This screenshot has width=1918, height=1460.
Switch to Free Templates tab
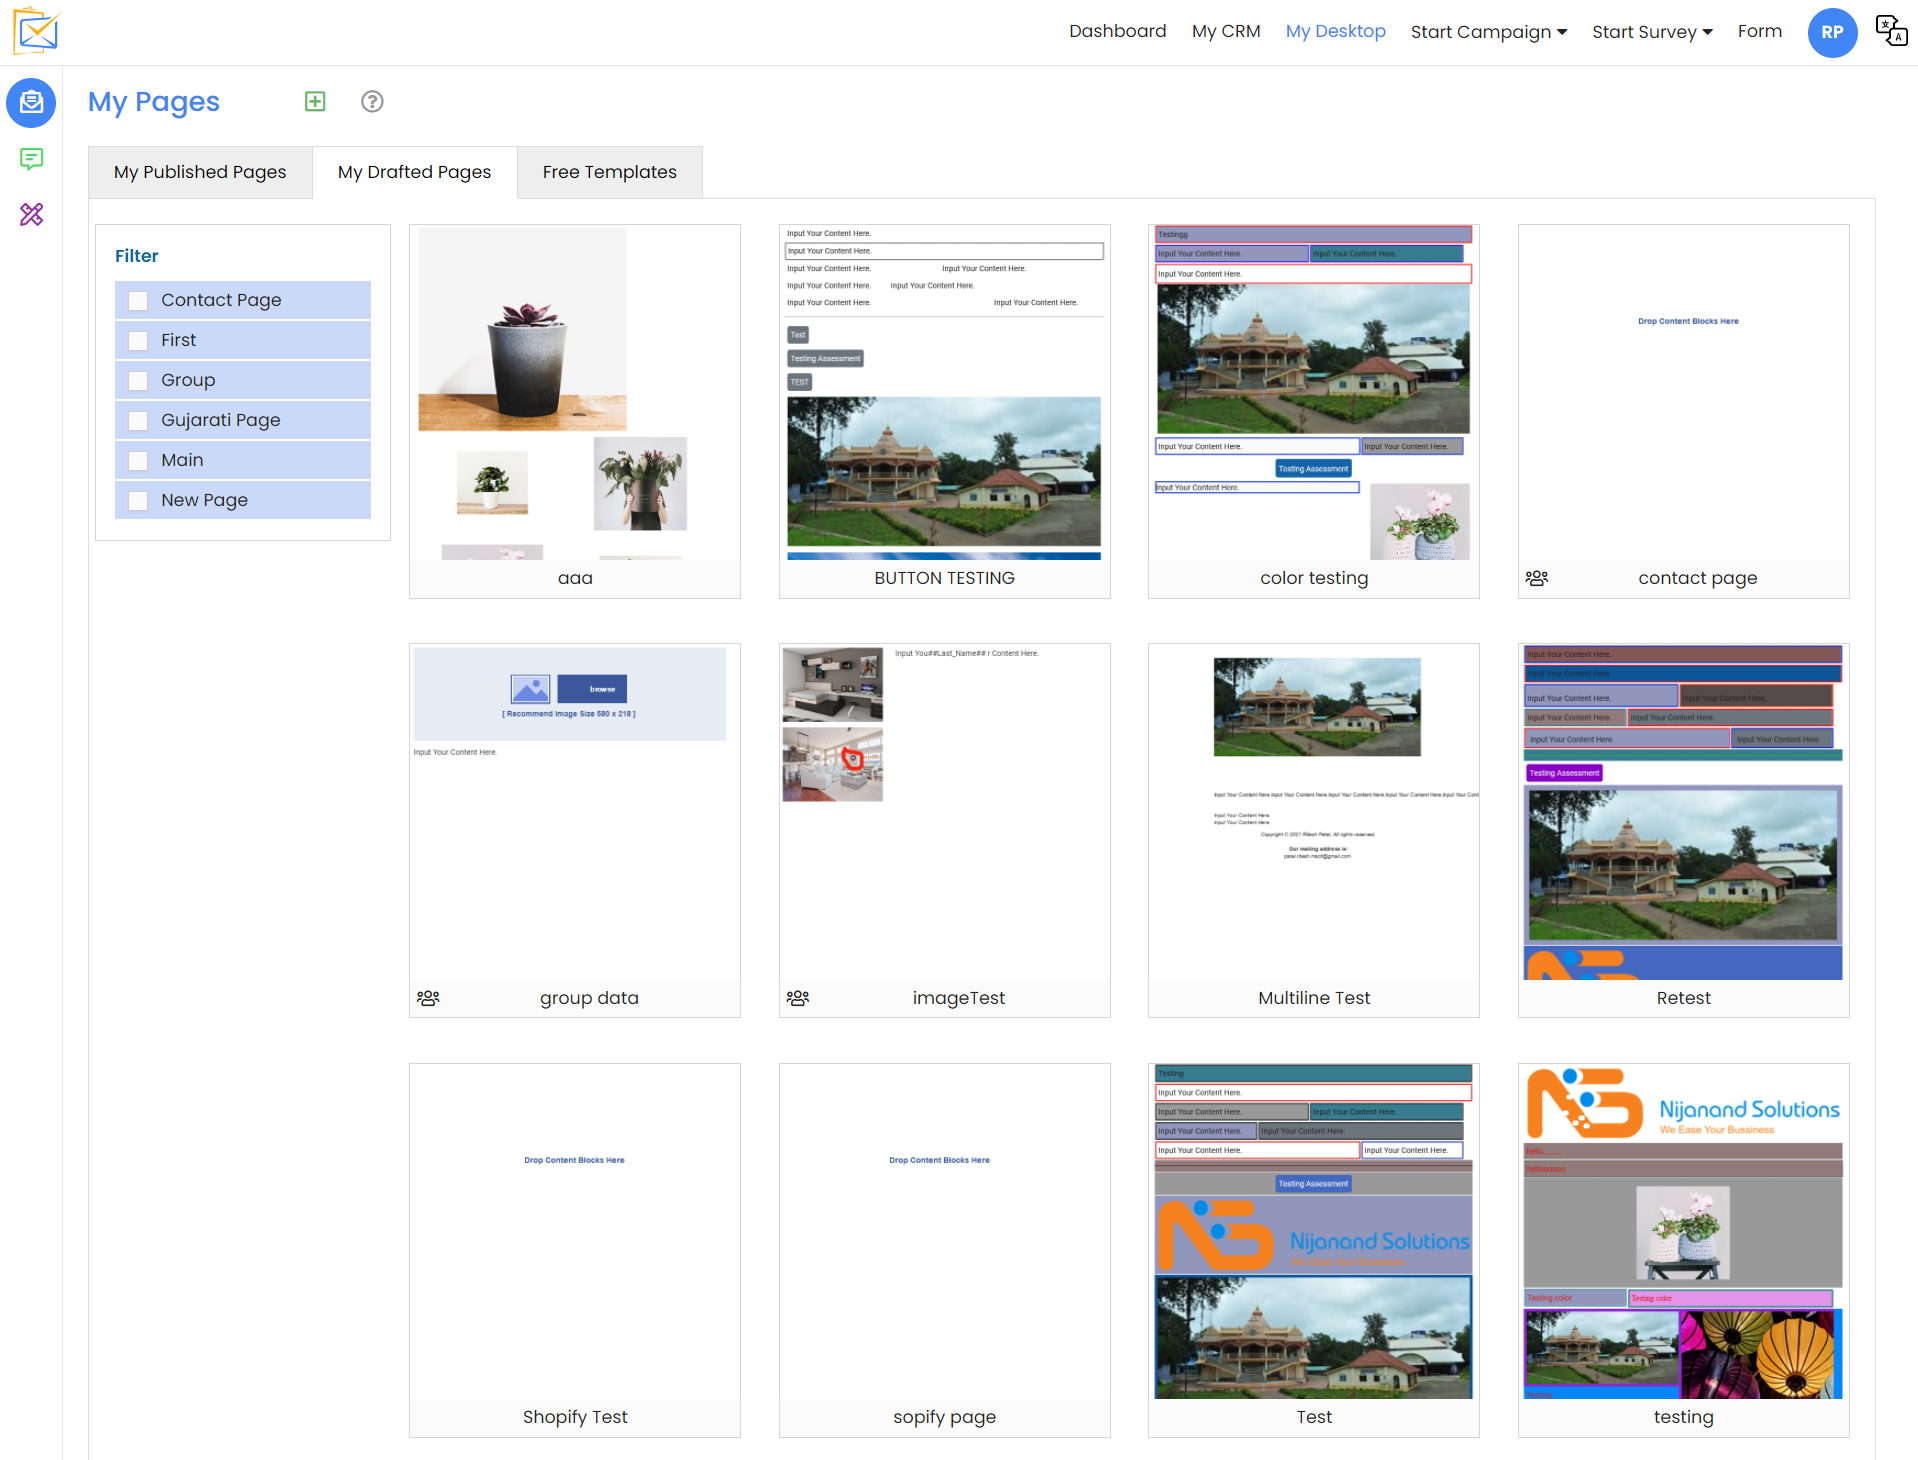pos(609,172)
